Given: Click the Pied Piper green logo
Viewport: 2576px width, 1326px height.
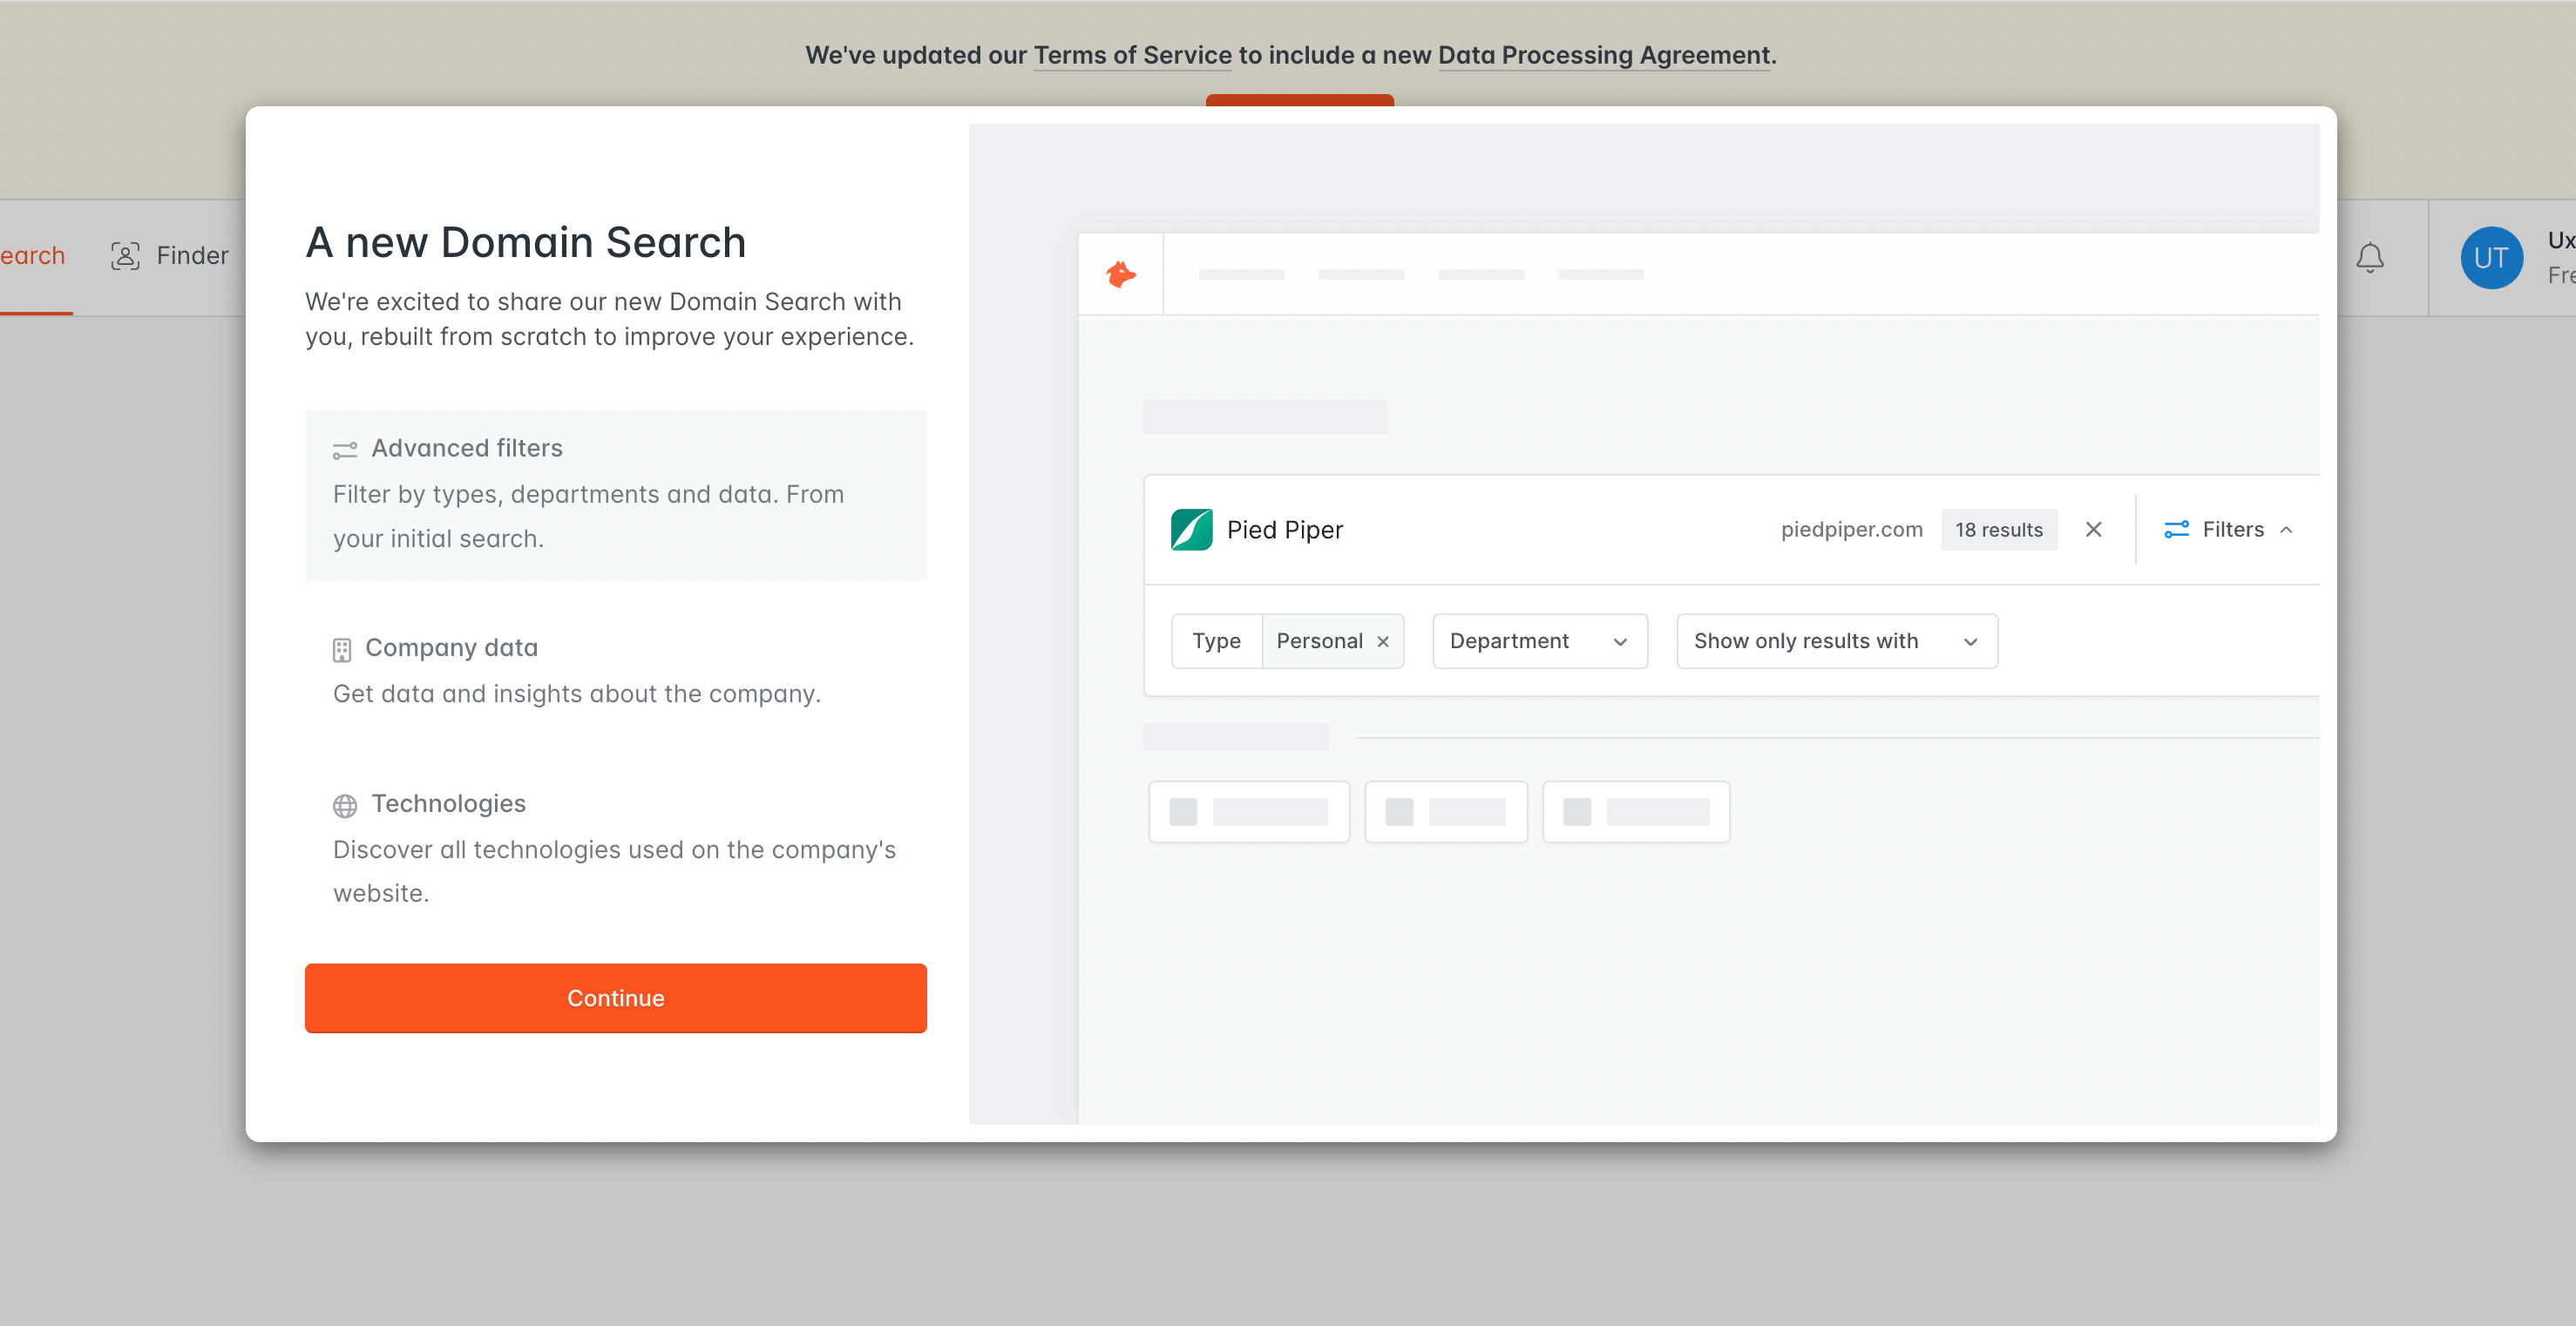Looking at the screenshot, I should [1191, 529].
